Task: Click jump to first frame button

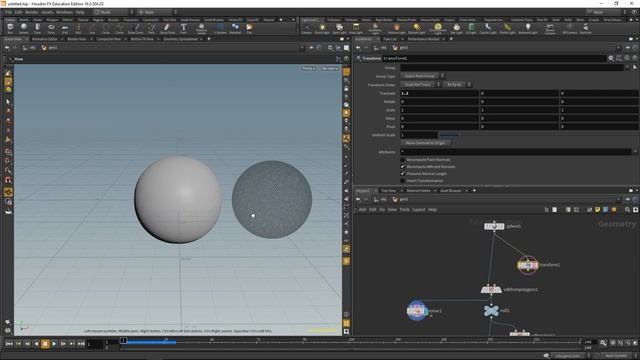Action: click(x=9, y=344)
